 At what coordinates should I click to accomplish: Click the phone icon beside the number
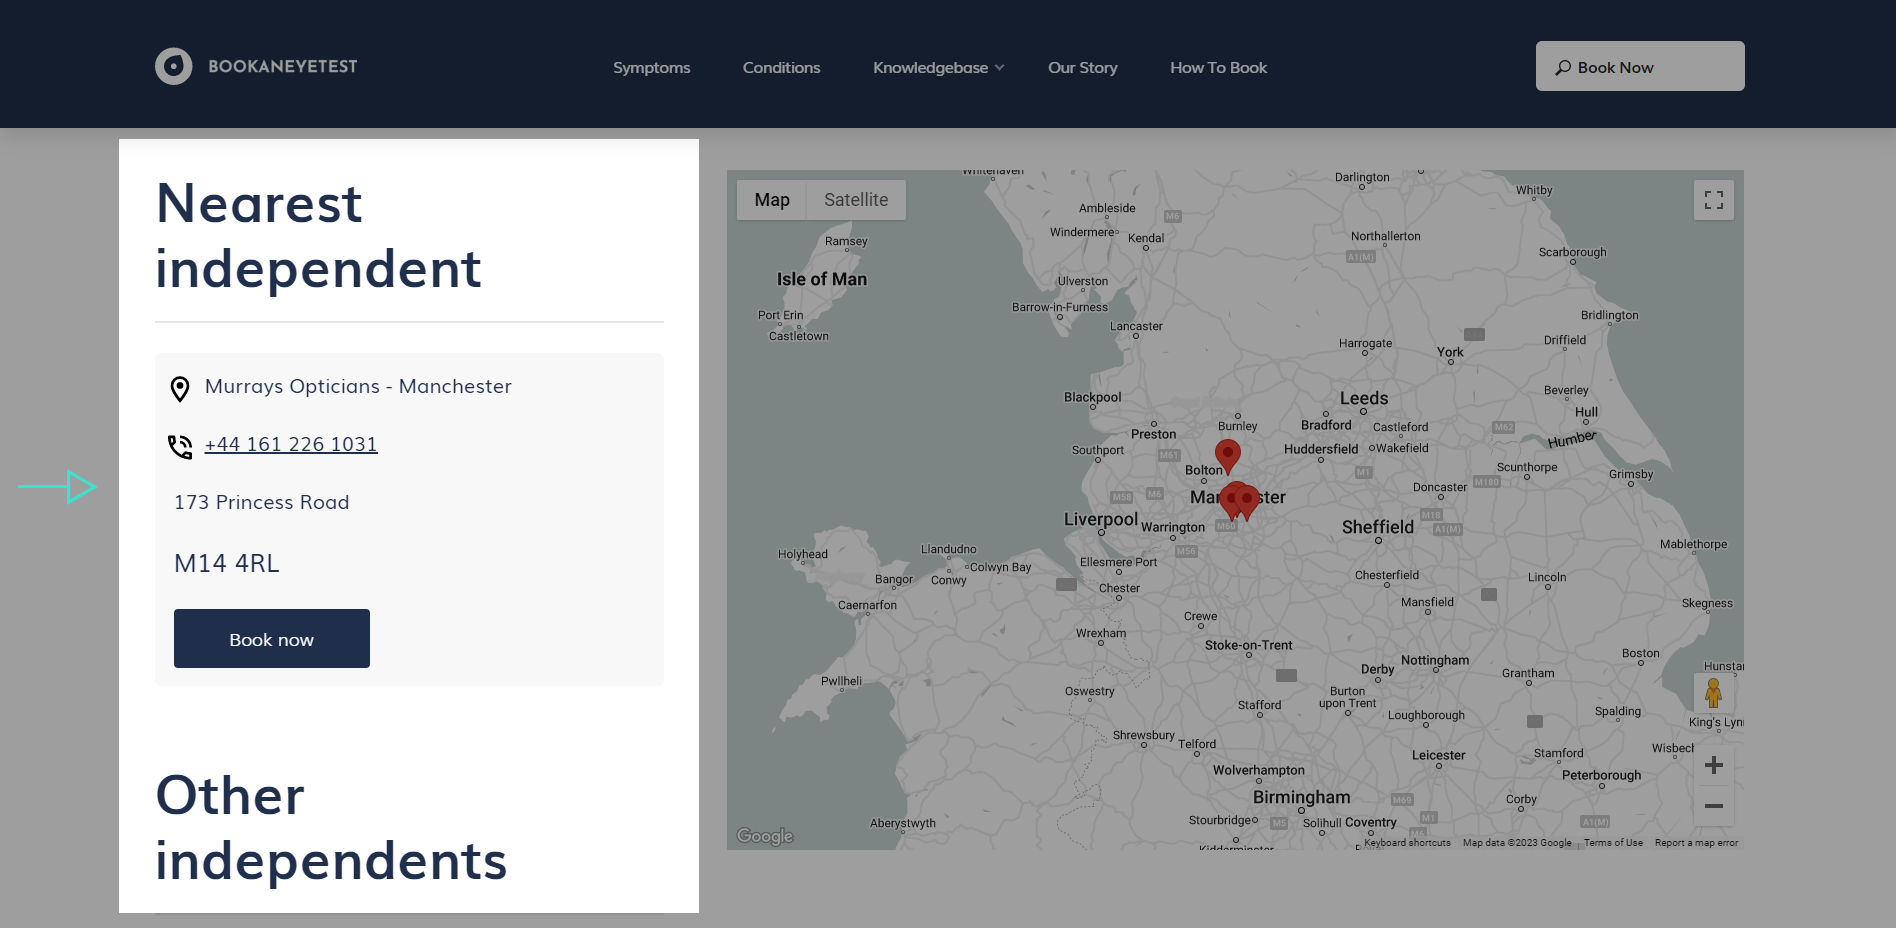180,446
